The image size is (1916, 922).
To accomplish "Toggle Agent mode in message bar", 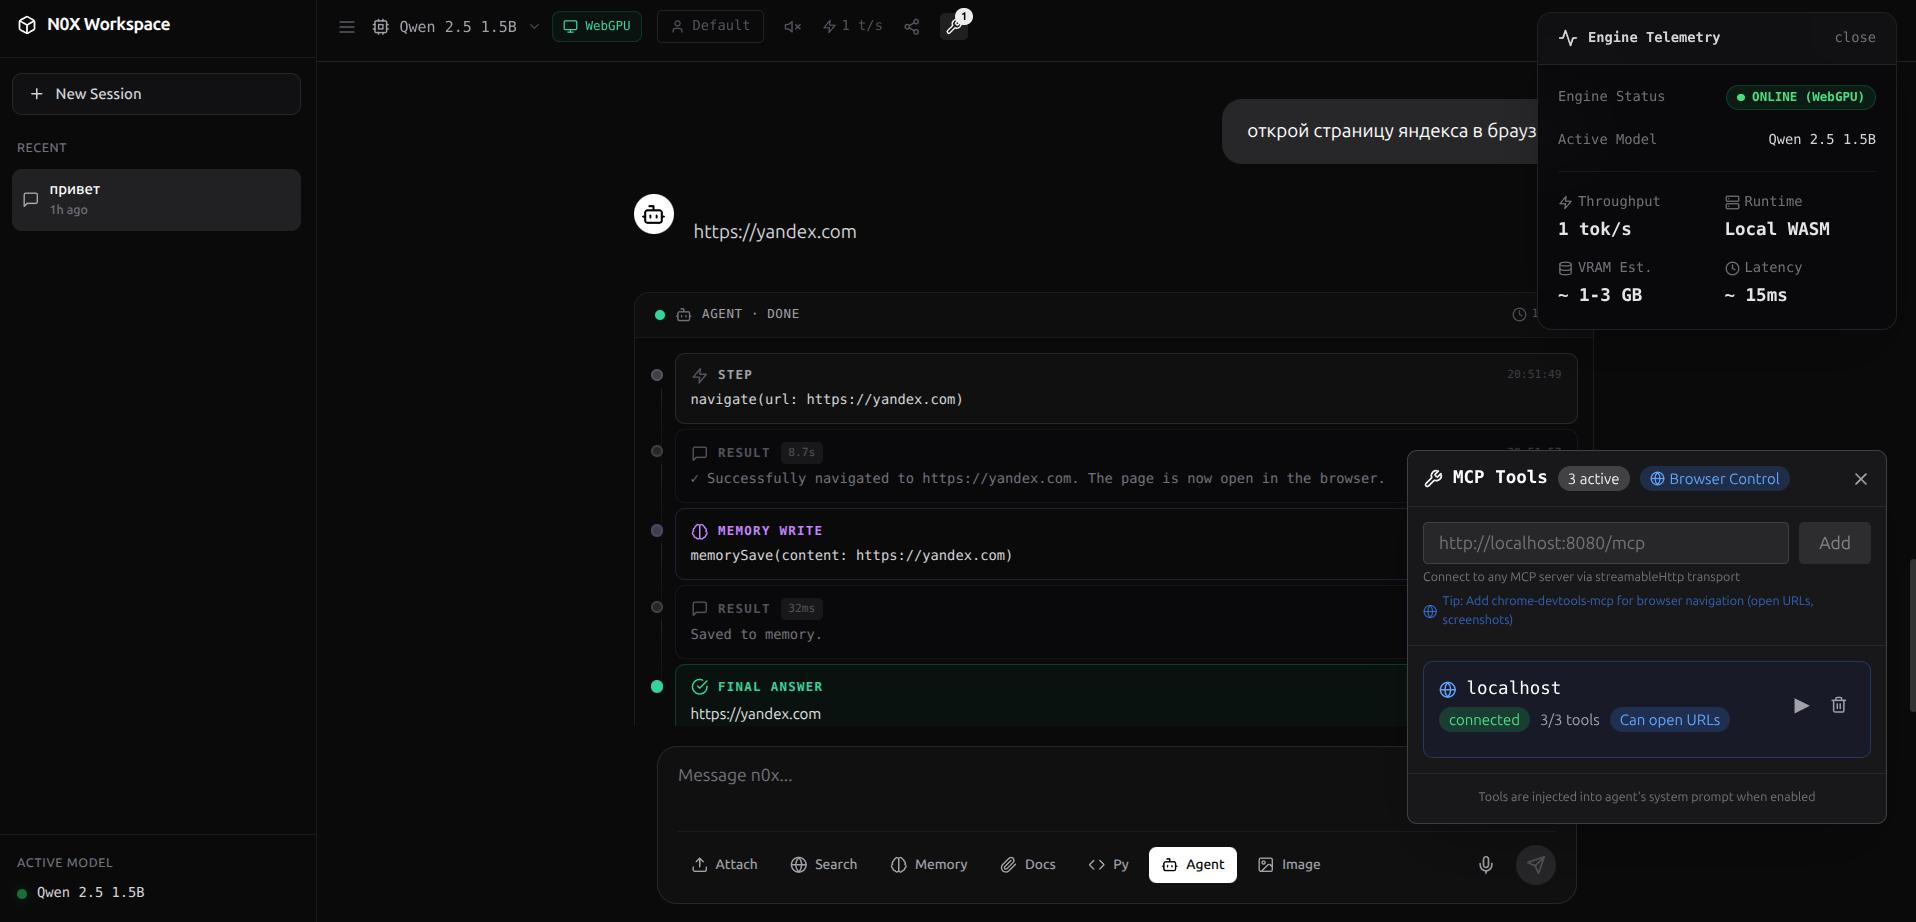I will click(x=1192, y=865).
